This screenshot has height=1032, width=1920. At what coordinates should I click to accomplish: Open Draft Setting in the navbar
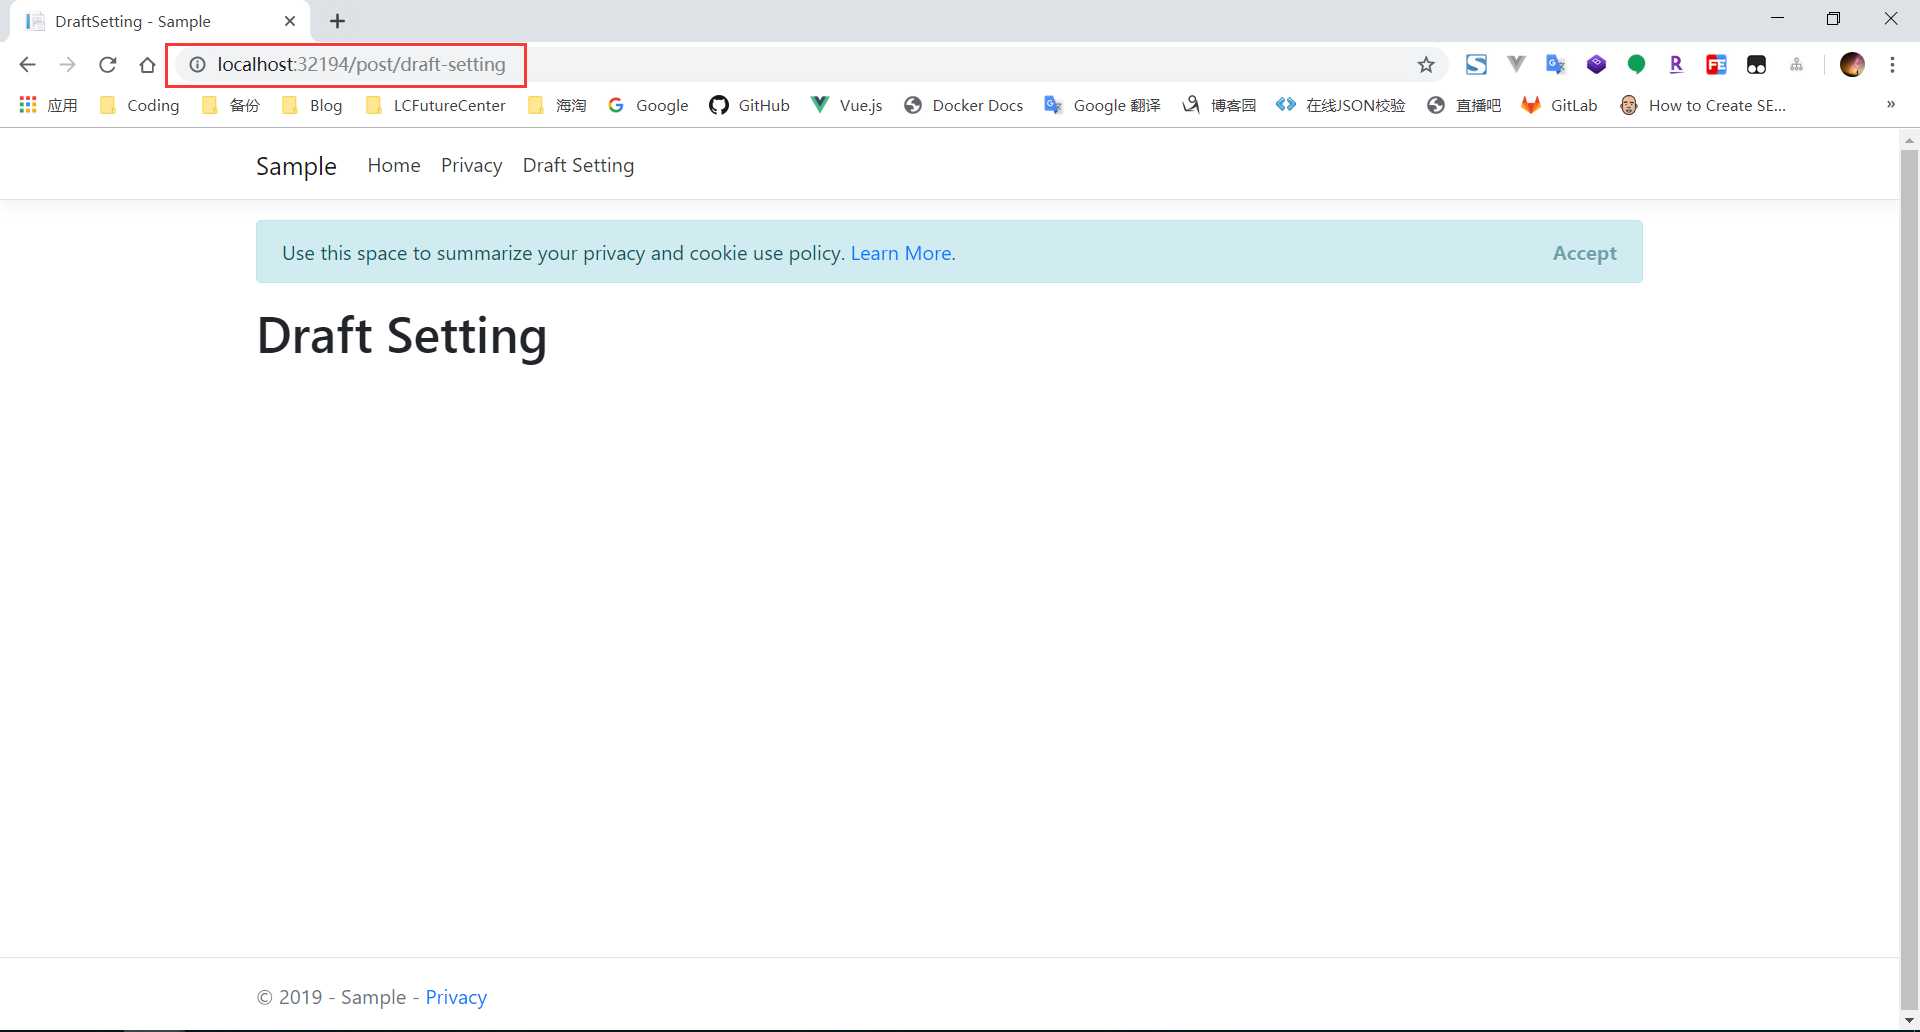pos(578,165)
